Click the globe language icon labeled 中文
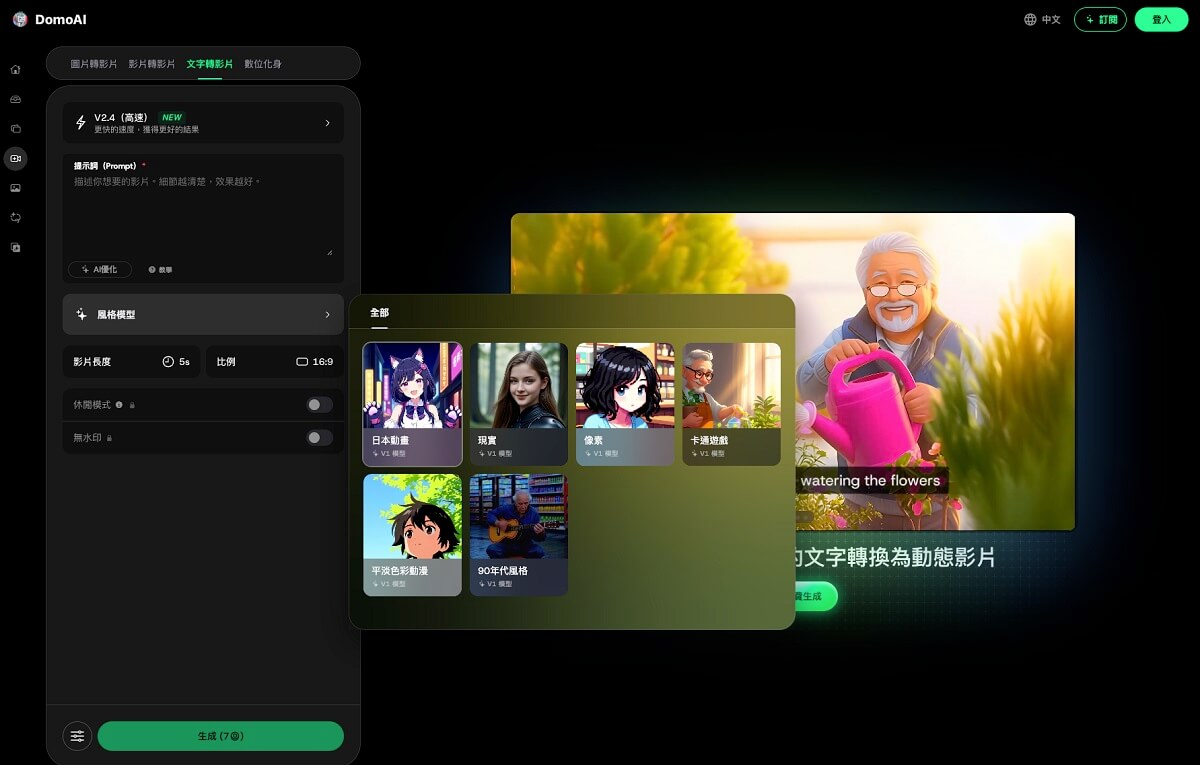Screen dimensions: 1200x765 [1042, 20]
